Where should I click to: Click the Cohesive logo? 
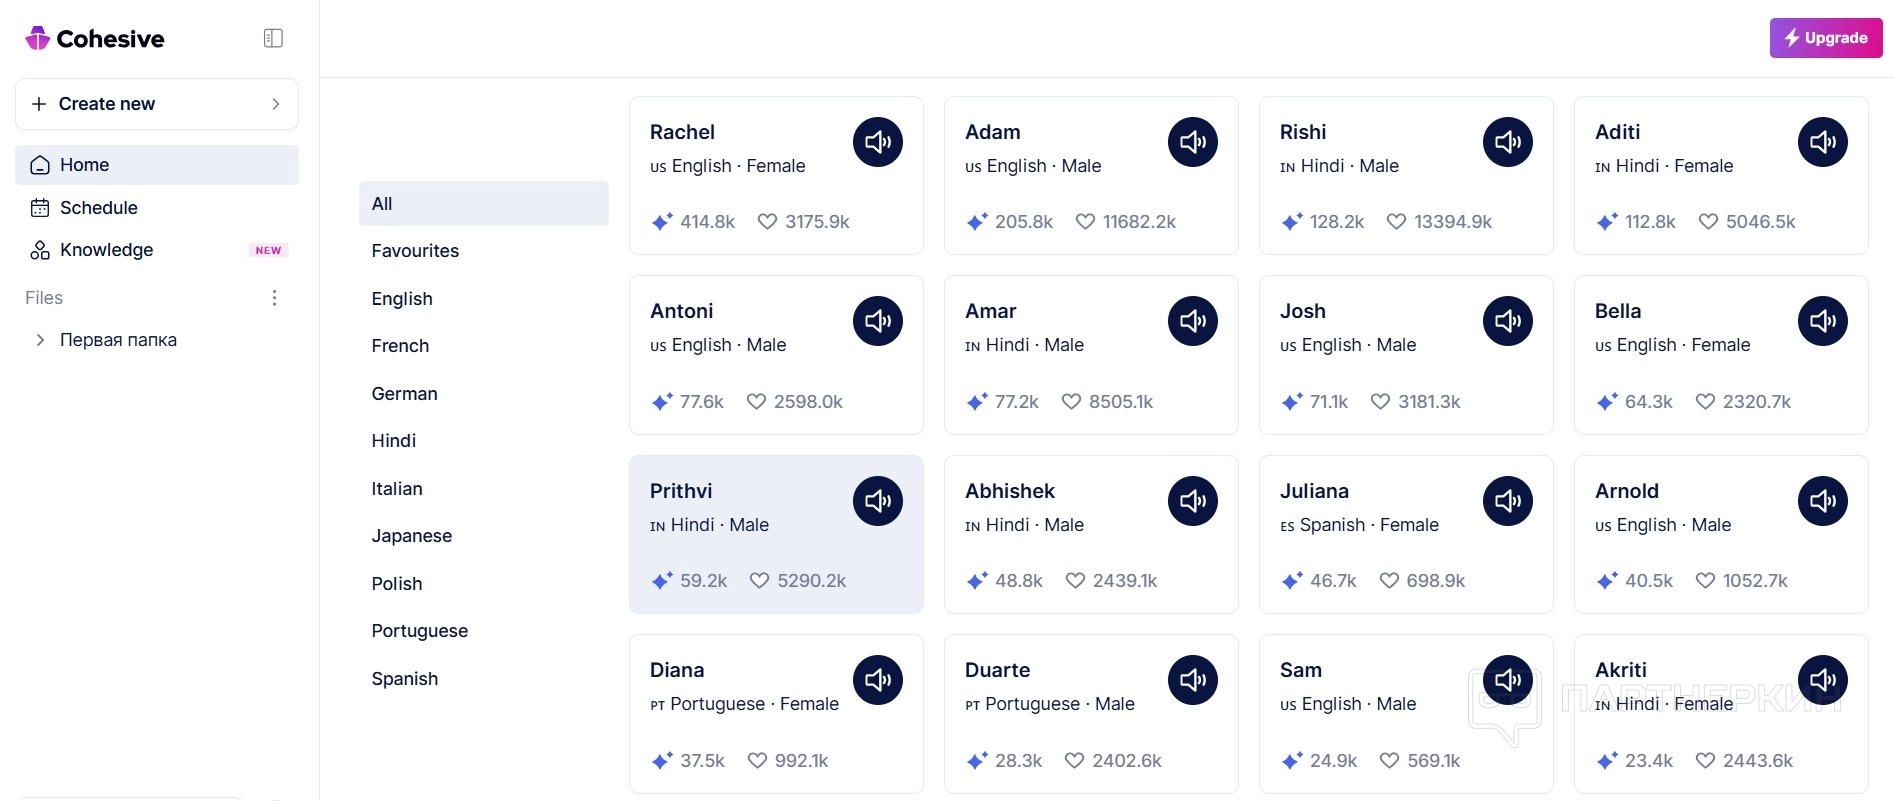(x=95, y=38)
